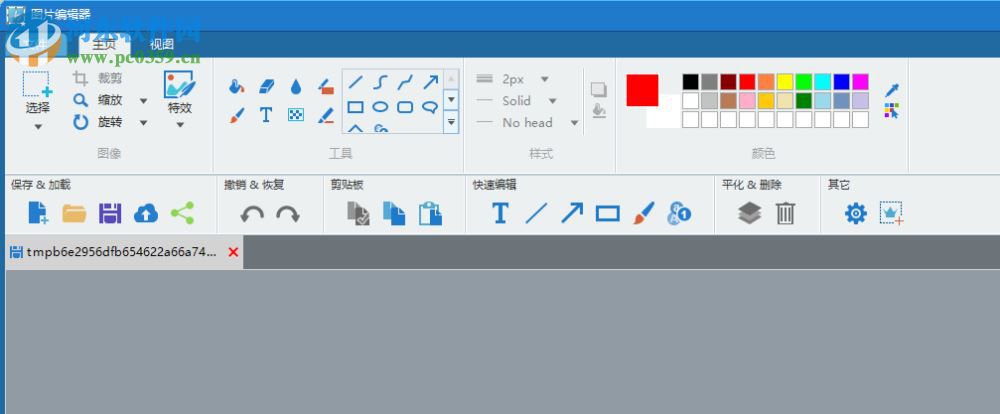Use quick edit text T tool

500,213
